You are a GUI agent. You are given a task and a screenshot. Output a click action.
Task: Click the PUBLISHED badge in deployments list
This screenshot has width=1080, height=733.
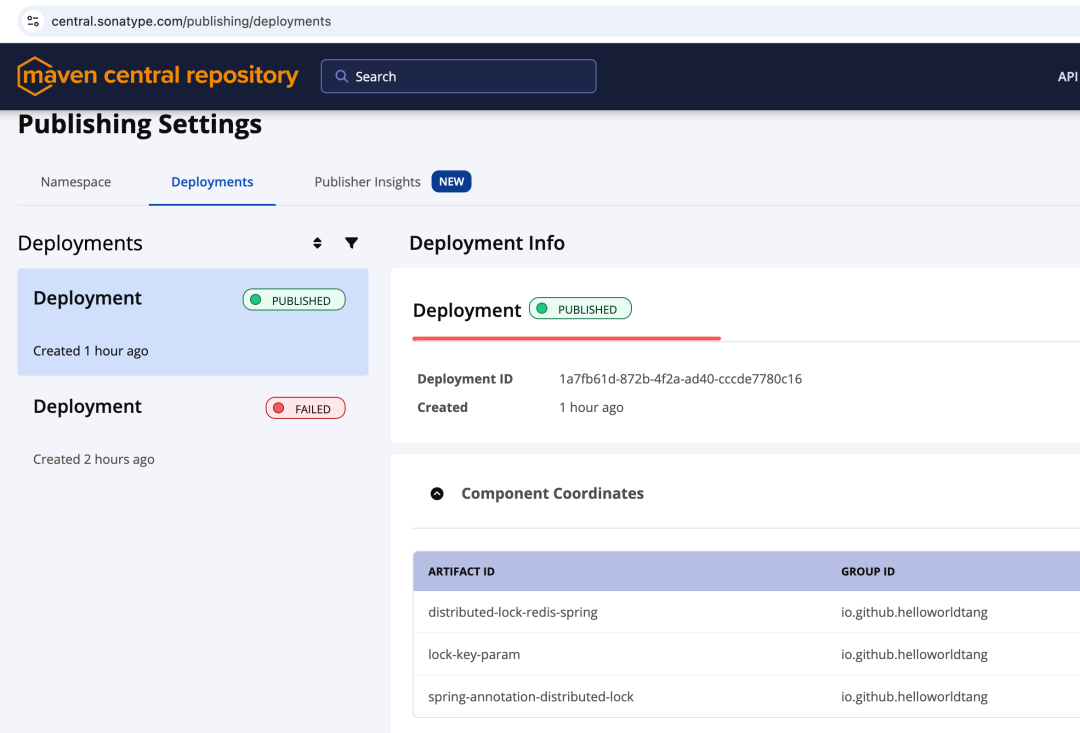click(x=294, y=300)
